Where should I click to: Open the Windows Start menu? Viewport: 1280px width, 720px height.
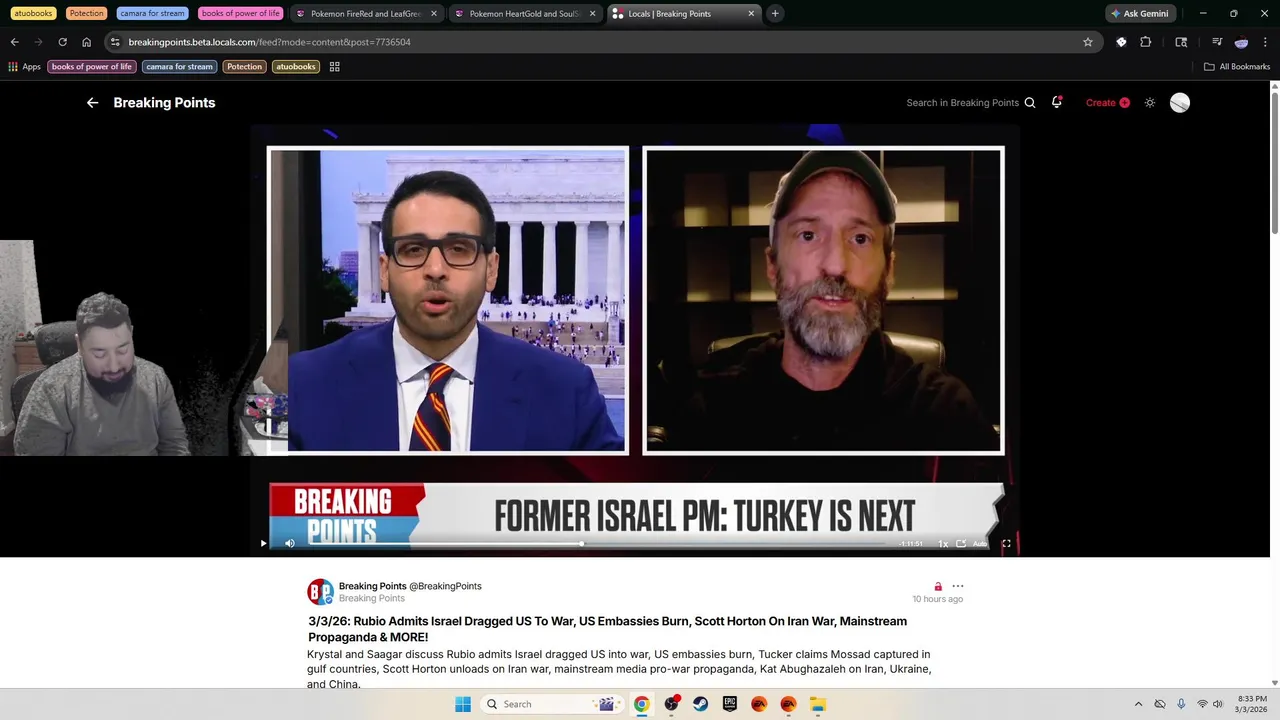point(463,704)
